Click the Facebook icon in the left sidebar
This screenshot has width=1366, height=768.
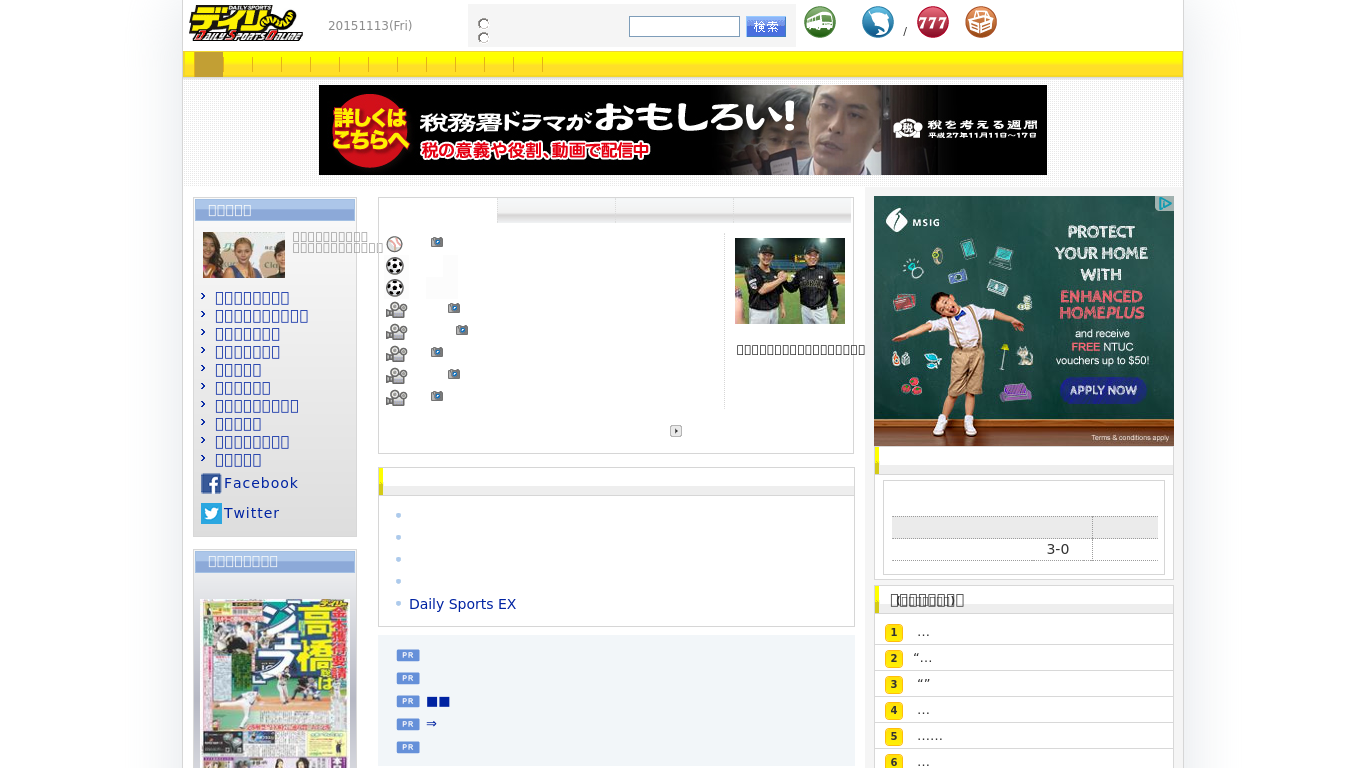click(211, 483)
